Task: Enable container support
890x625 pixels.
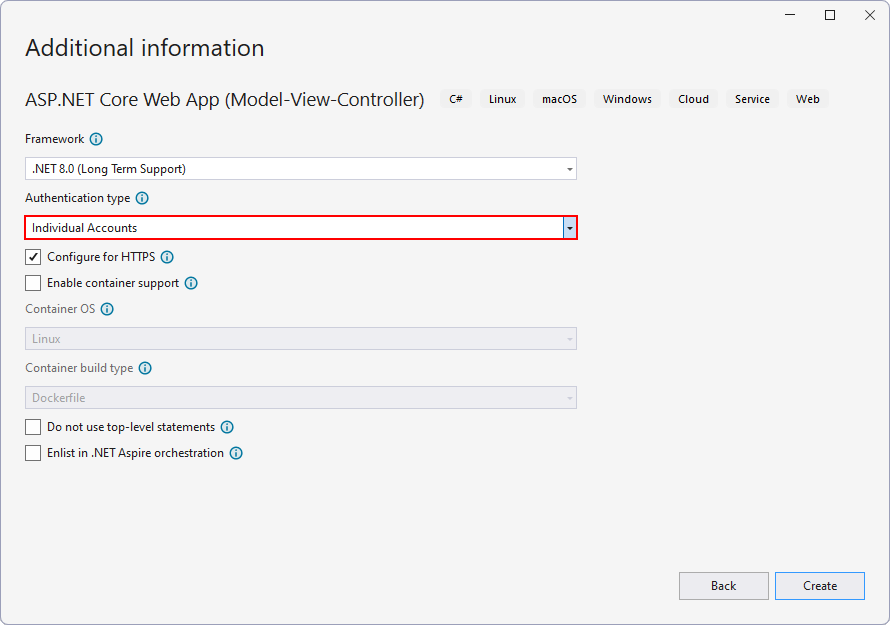Action: 33,283
